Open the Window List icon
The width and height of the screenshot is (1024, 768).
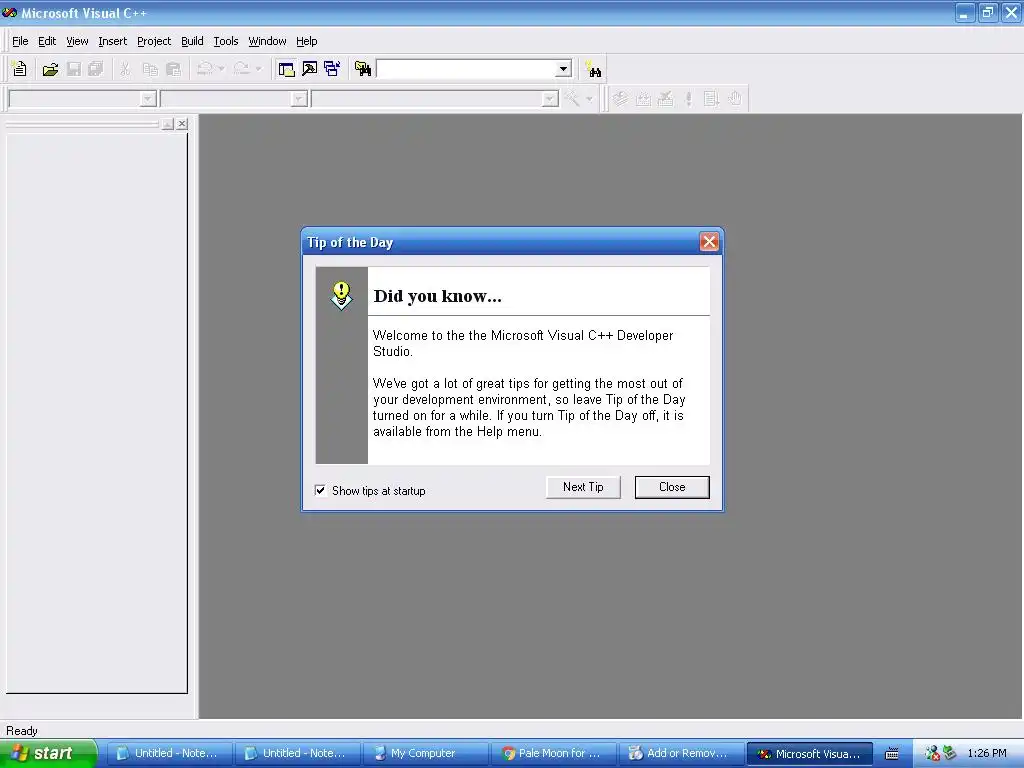pos(332,69)
